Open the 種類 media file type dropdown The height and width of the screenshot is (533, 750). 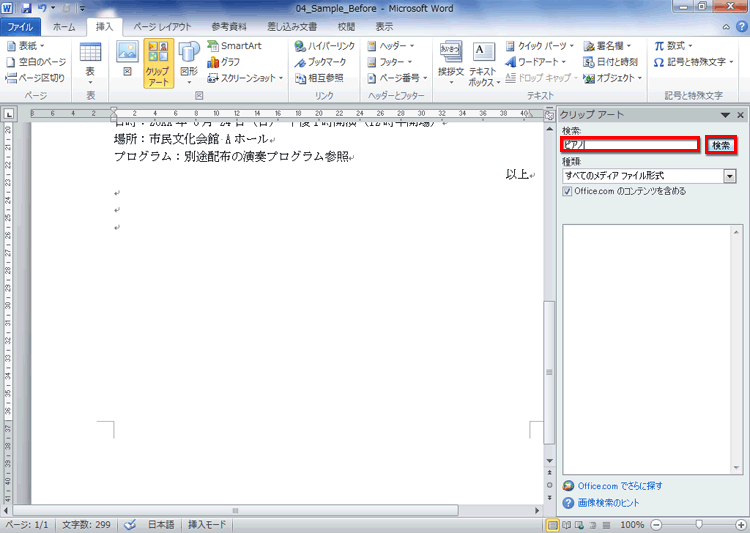point(730,176)
